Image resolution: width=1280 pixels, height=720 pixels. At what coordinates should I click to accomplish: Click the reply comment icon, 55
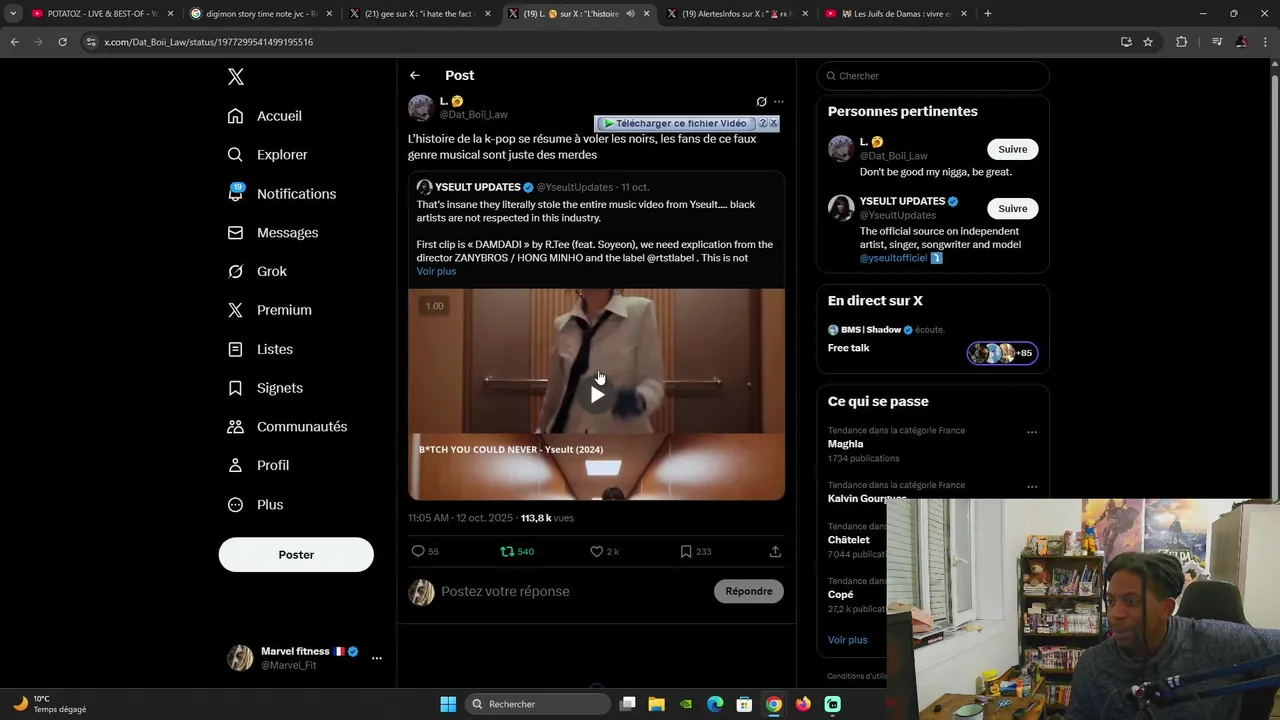click(x=425, y=551)
